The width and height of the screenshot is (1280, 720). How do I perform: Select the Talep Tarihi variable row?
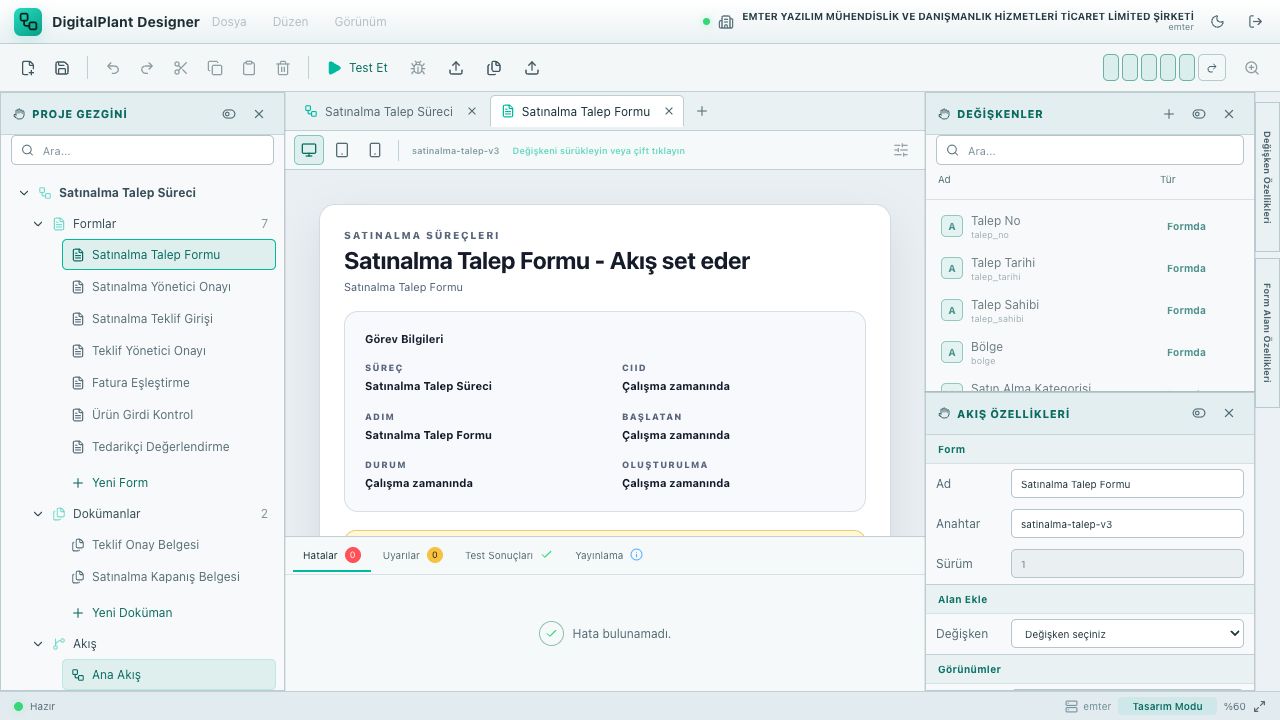click(x=1089, y=268)
